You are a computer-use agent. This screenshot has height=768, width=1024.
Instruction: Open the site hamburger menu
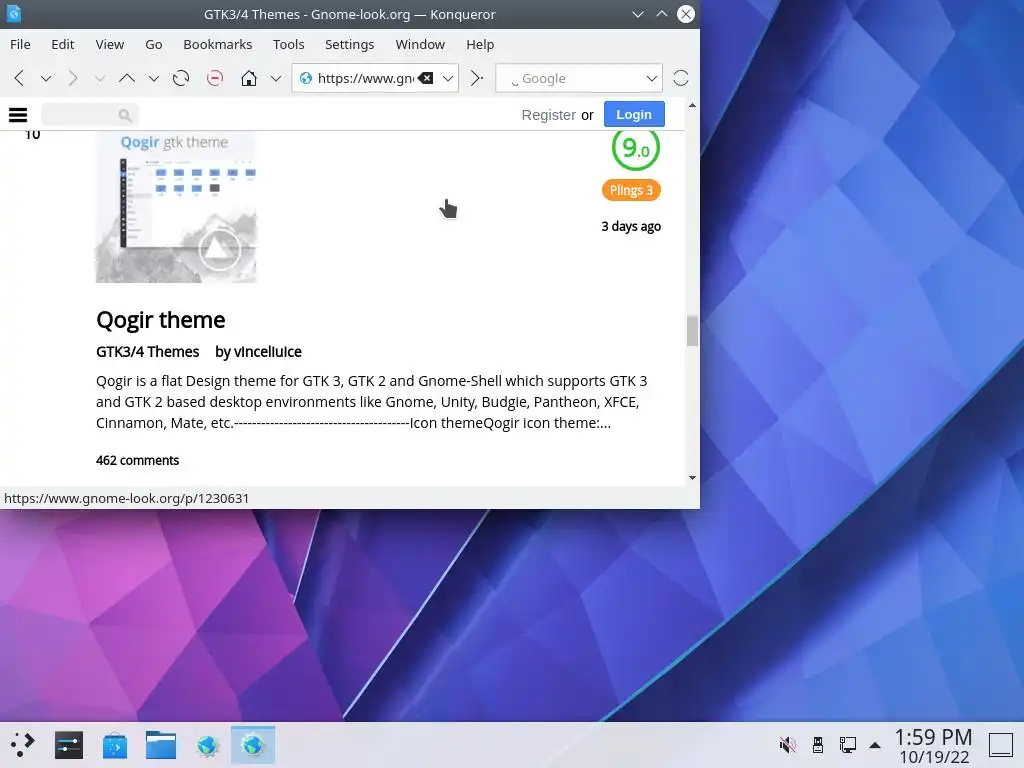click(18, 115)
